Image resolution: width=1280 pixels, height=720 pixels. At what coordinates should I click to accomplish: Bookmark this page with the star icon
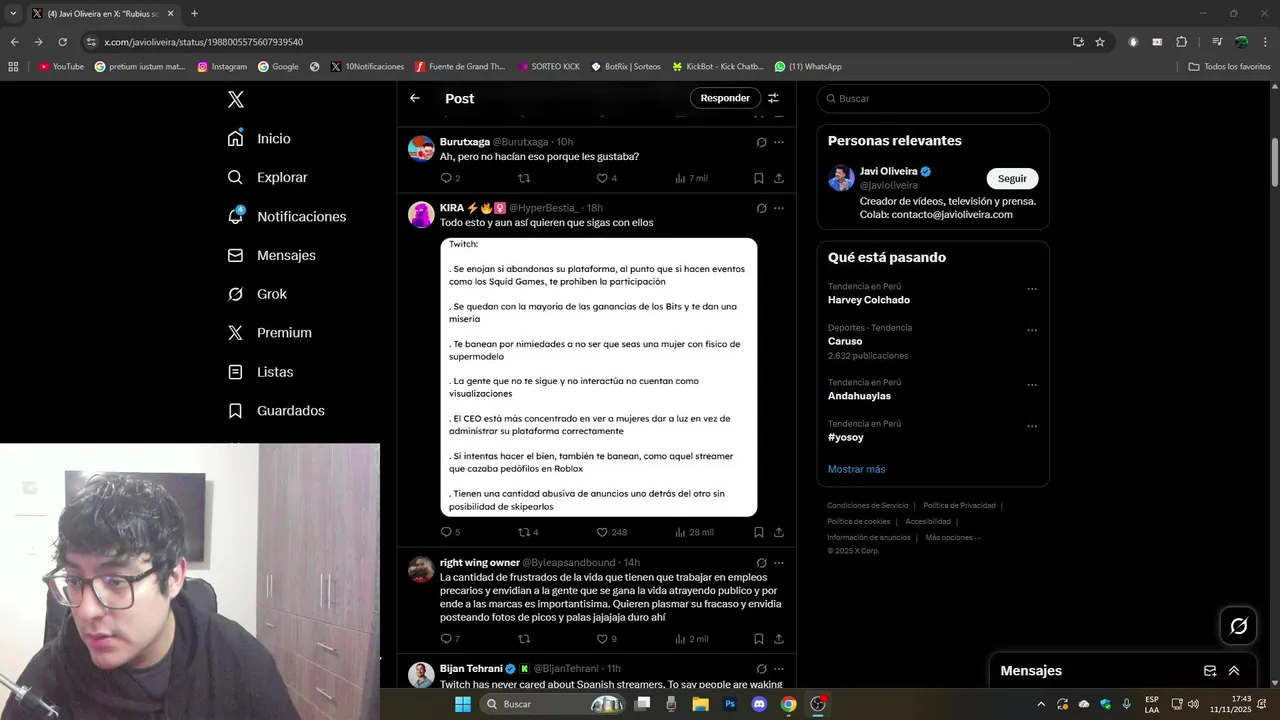pos(1100,42)
